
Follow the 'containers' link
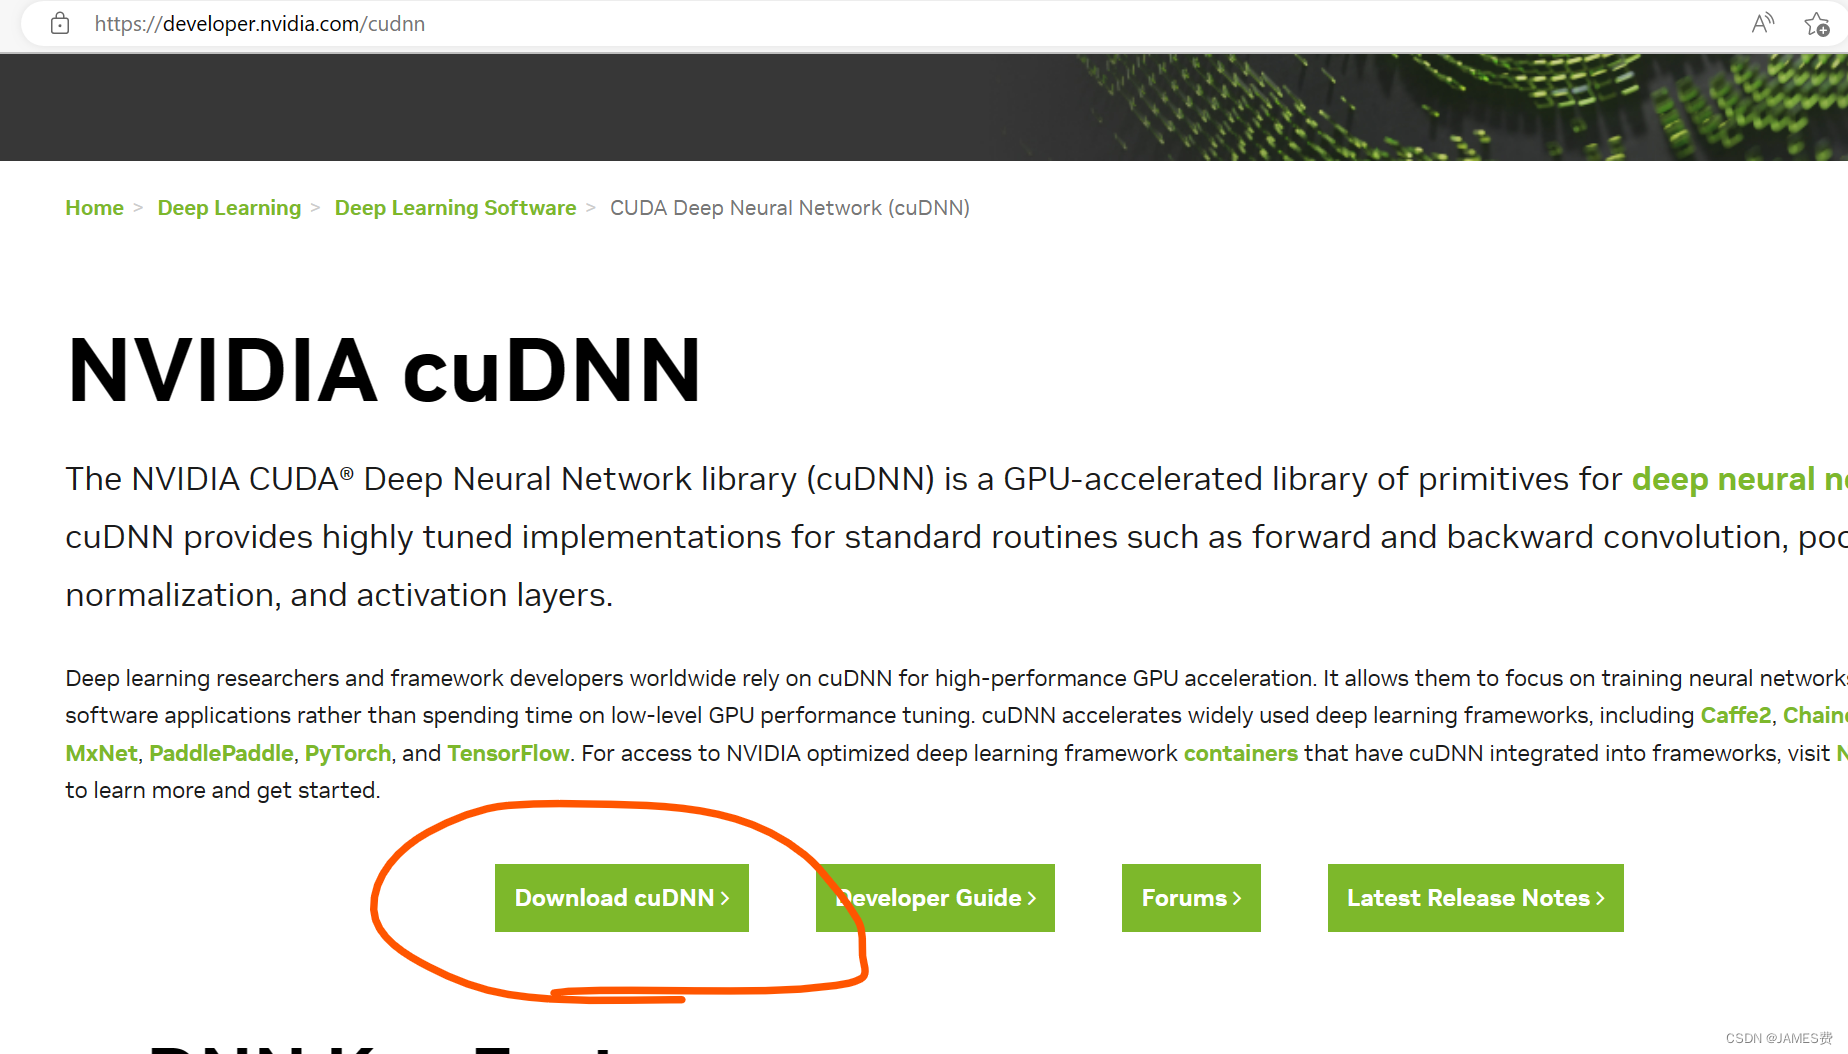point(1241,753)
